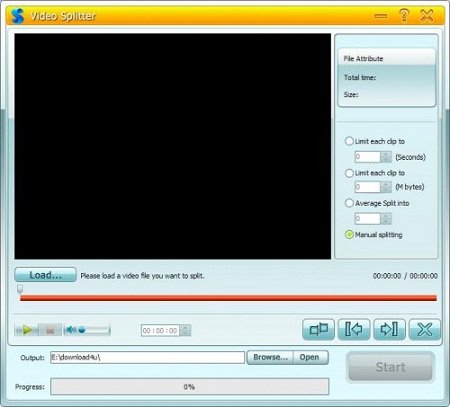Select the Manual splitting radio button
This screenshot has height=407, width=450.
[349, 235]
